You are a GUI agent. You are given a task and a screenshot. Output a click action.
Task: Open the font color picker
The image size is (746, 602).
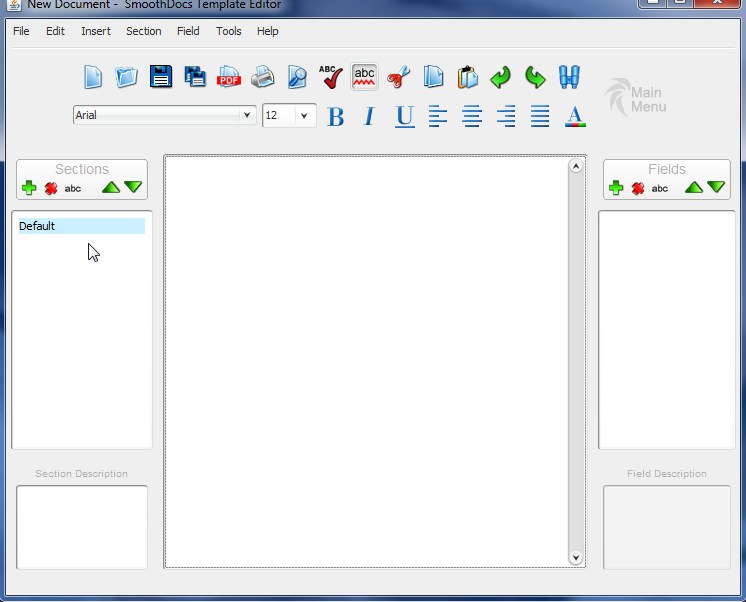[x=575, y=117]
